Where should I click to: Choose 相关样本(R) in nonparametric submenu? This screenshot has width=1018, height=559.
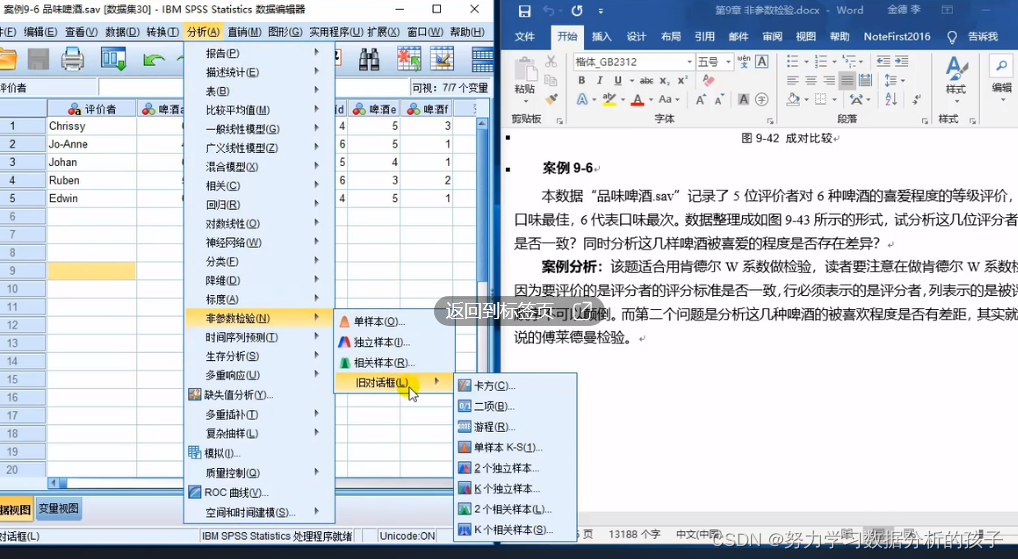click(x=394, y=362)
